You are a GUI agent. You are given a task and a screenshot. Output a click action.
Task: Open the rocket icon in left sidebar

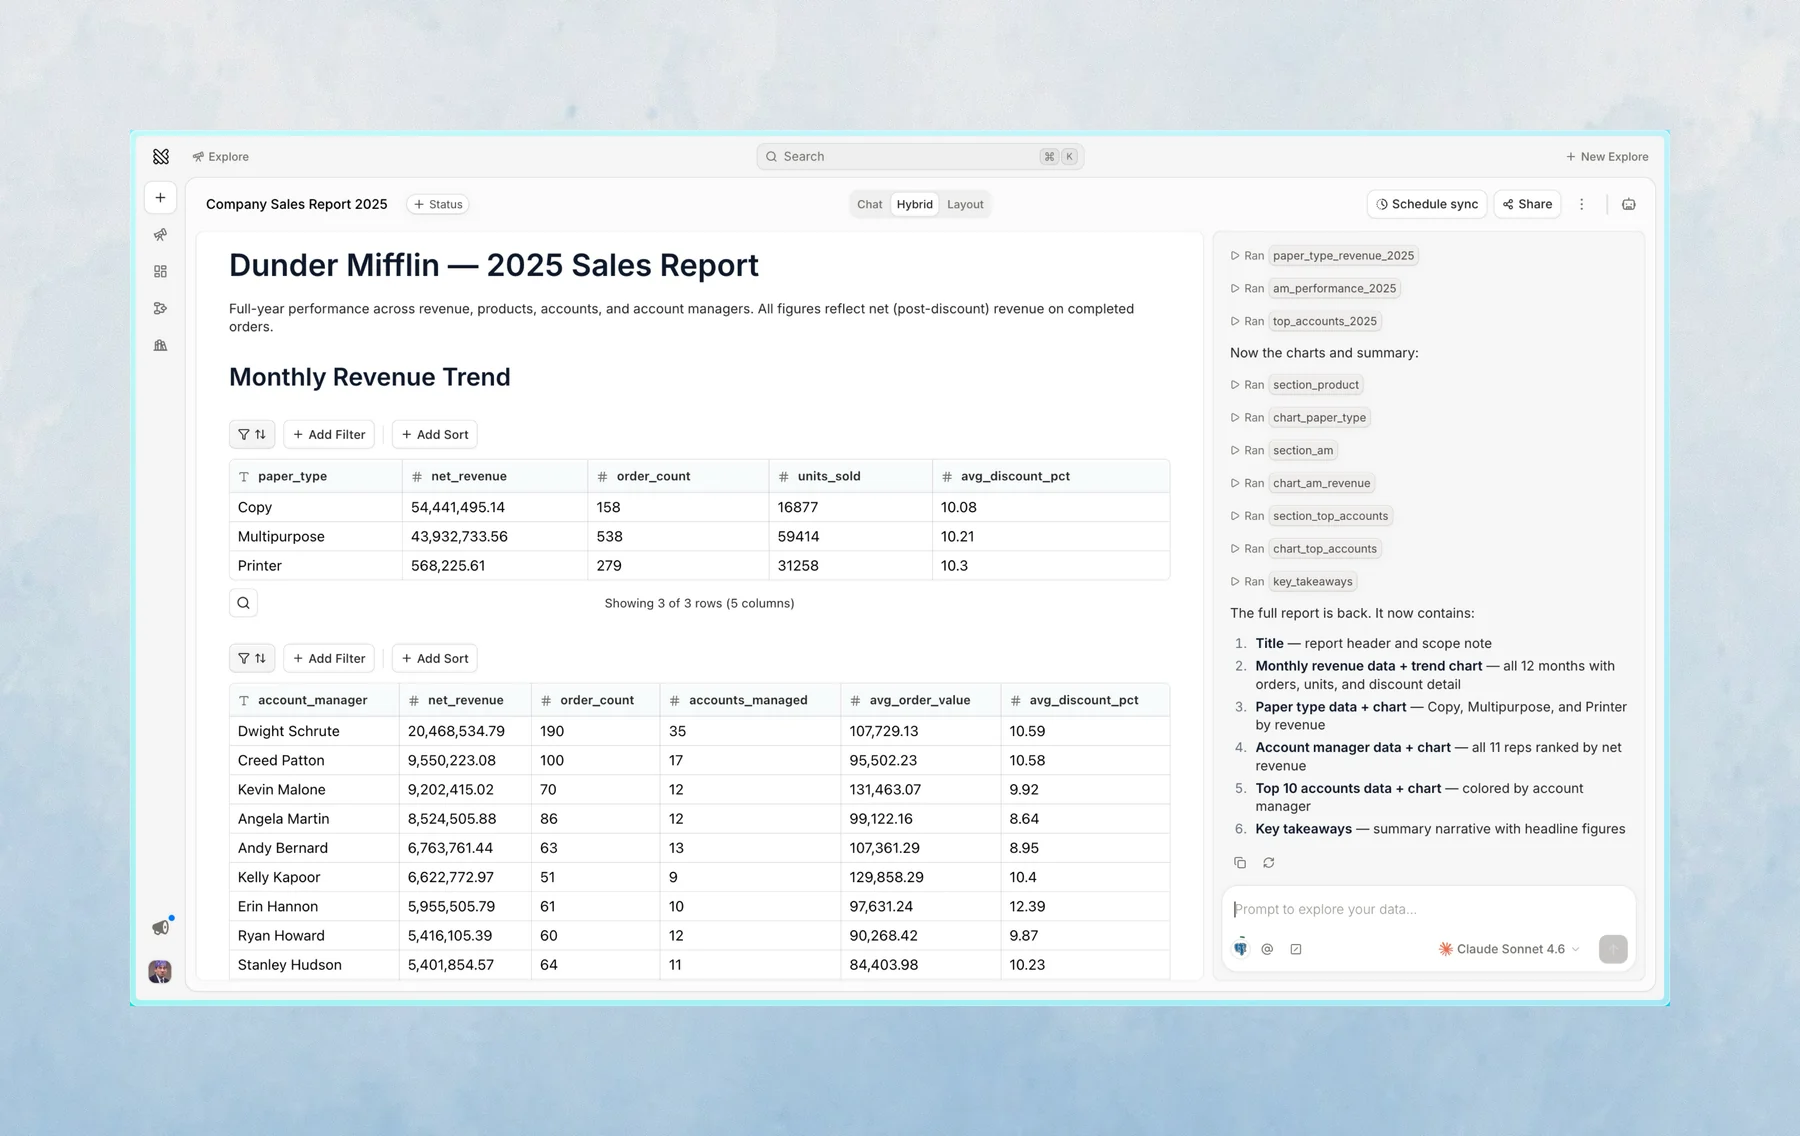tap(160, 235)
